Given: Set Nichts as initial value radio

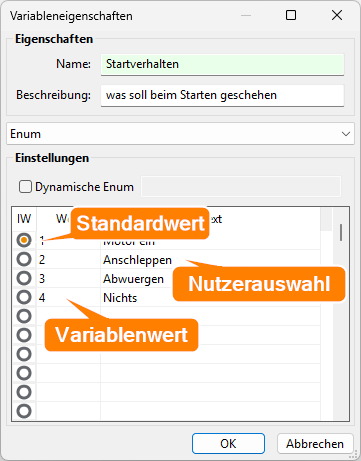Looking at the screenshot, I should click(24, 297).
